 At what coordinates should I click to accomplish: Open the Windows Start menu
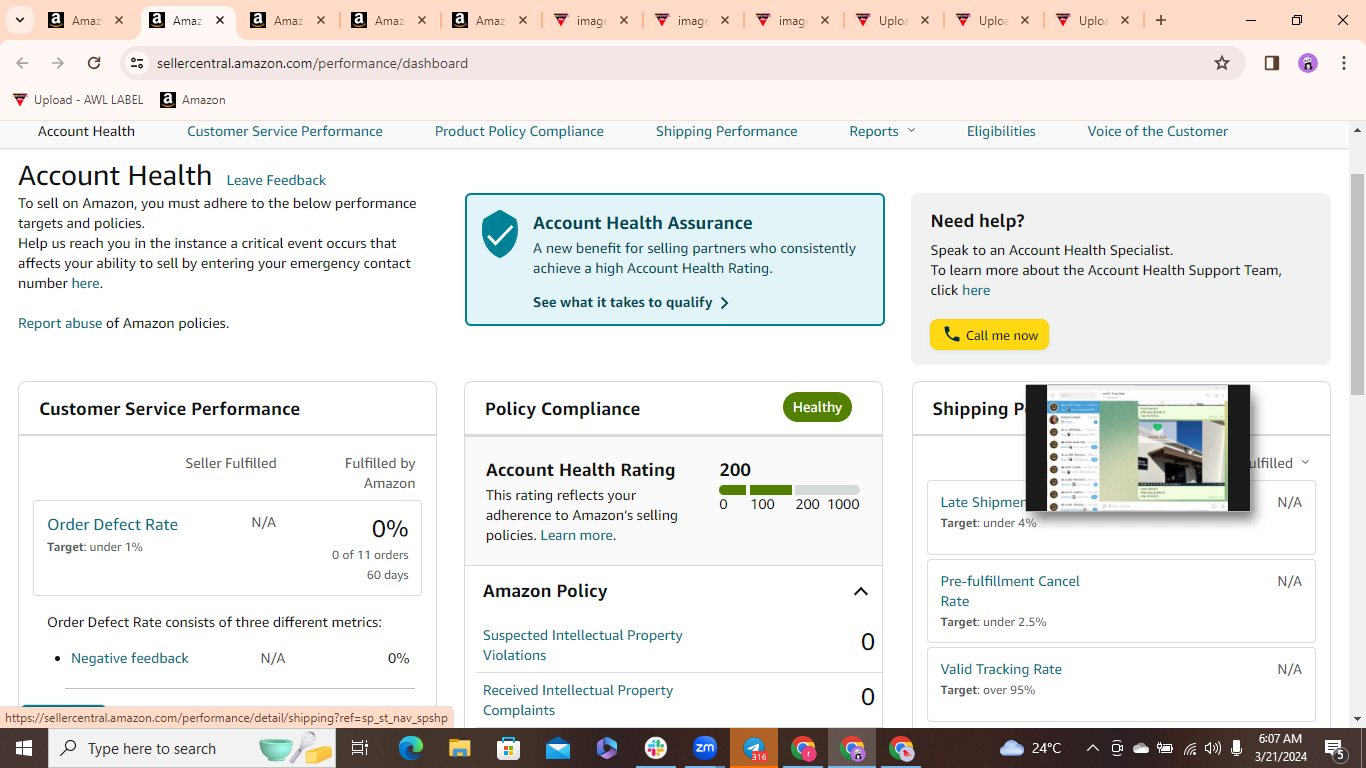point(22,748)
